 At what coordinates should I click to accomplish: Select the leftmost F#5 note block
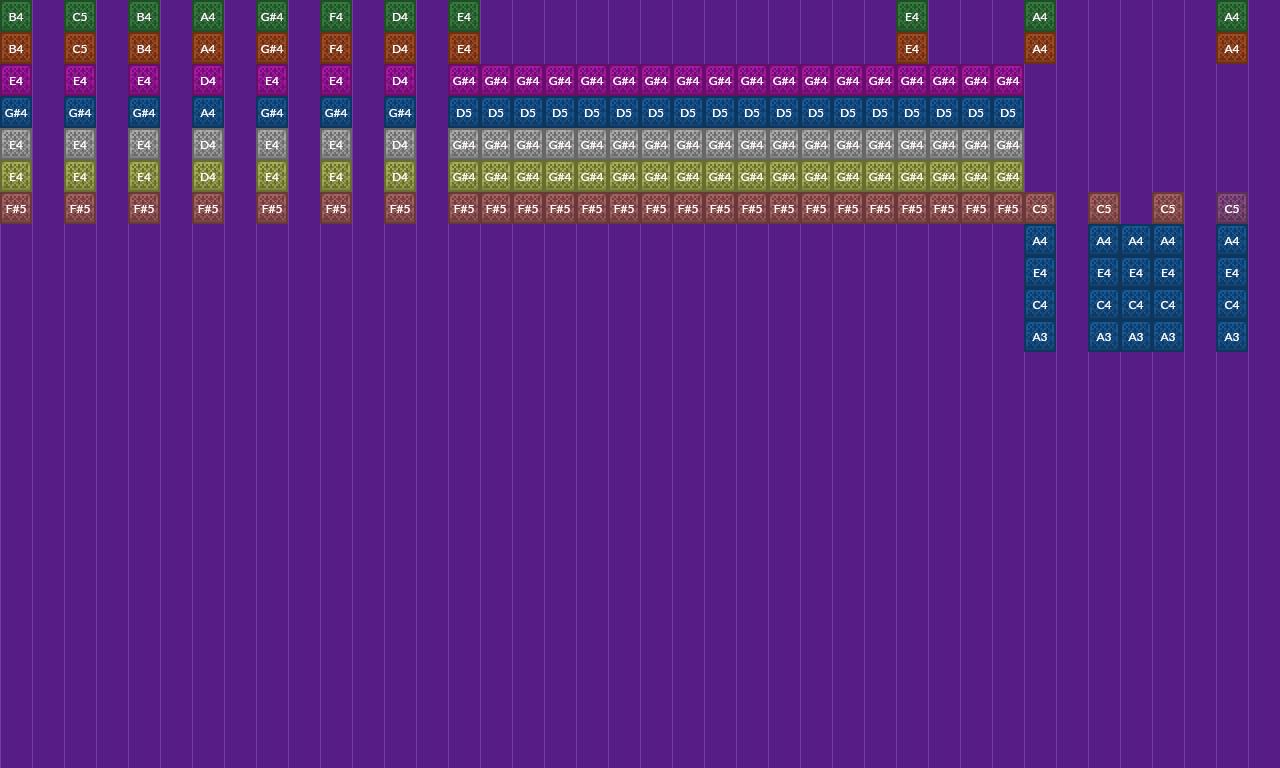pos(16,208)
